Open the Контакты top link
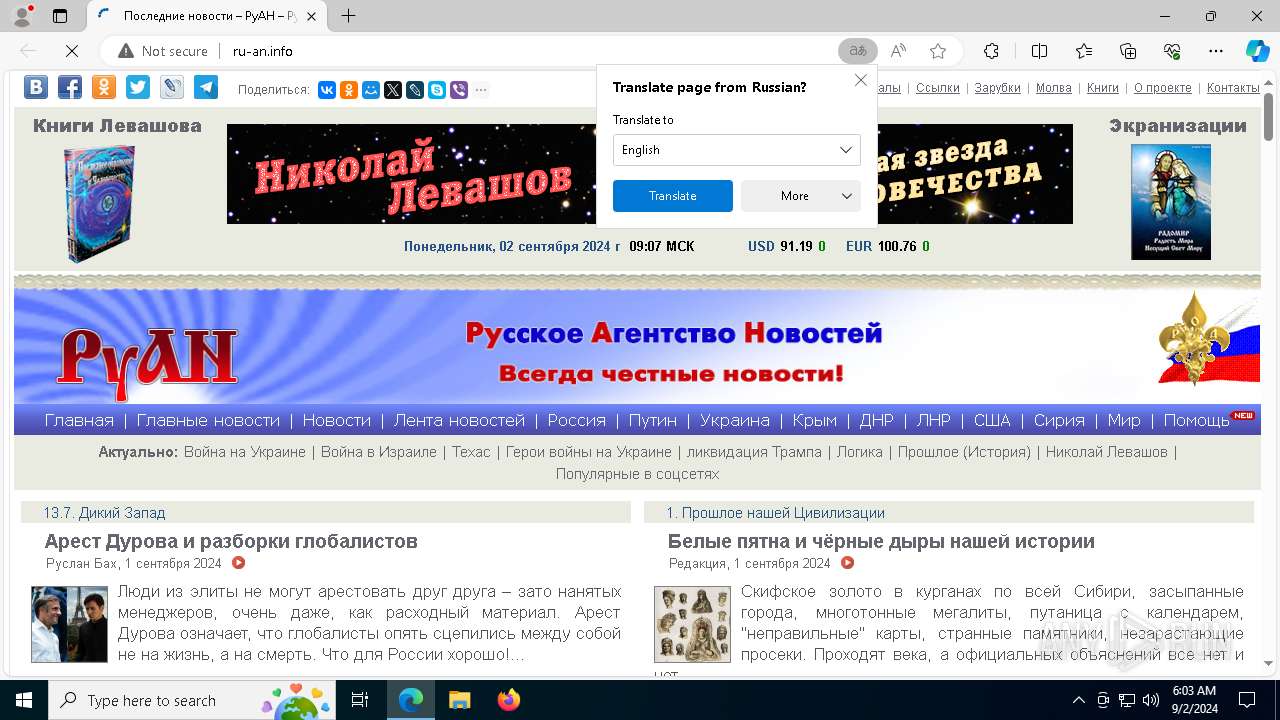Image resolution: width=1280 pixels, height=720 pixels. point(1233,88)
